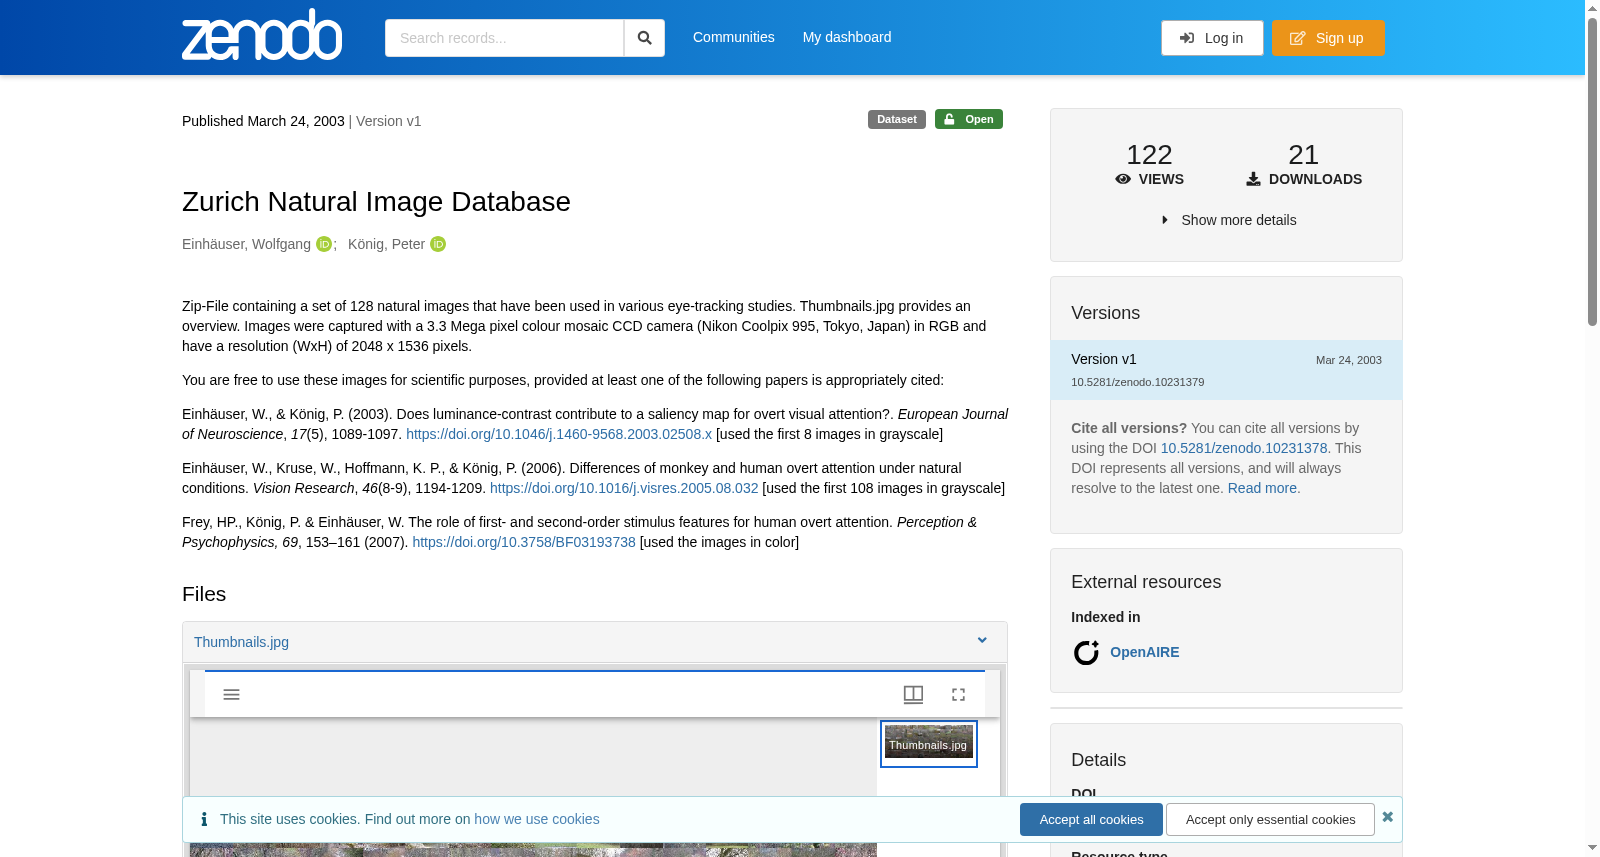Open the Communities page
This screenshot has height=857, width=1600.
734,37
